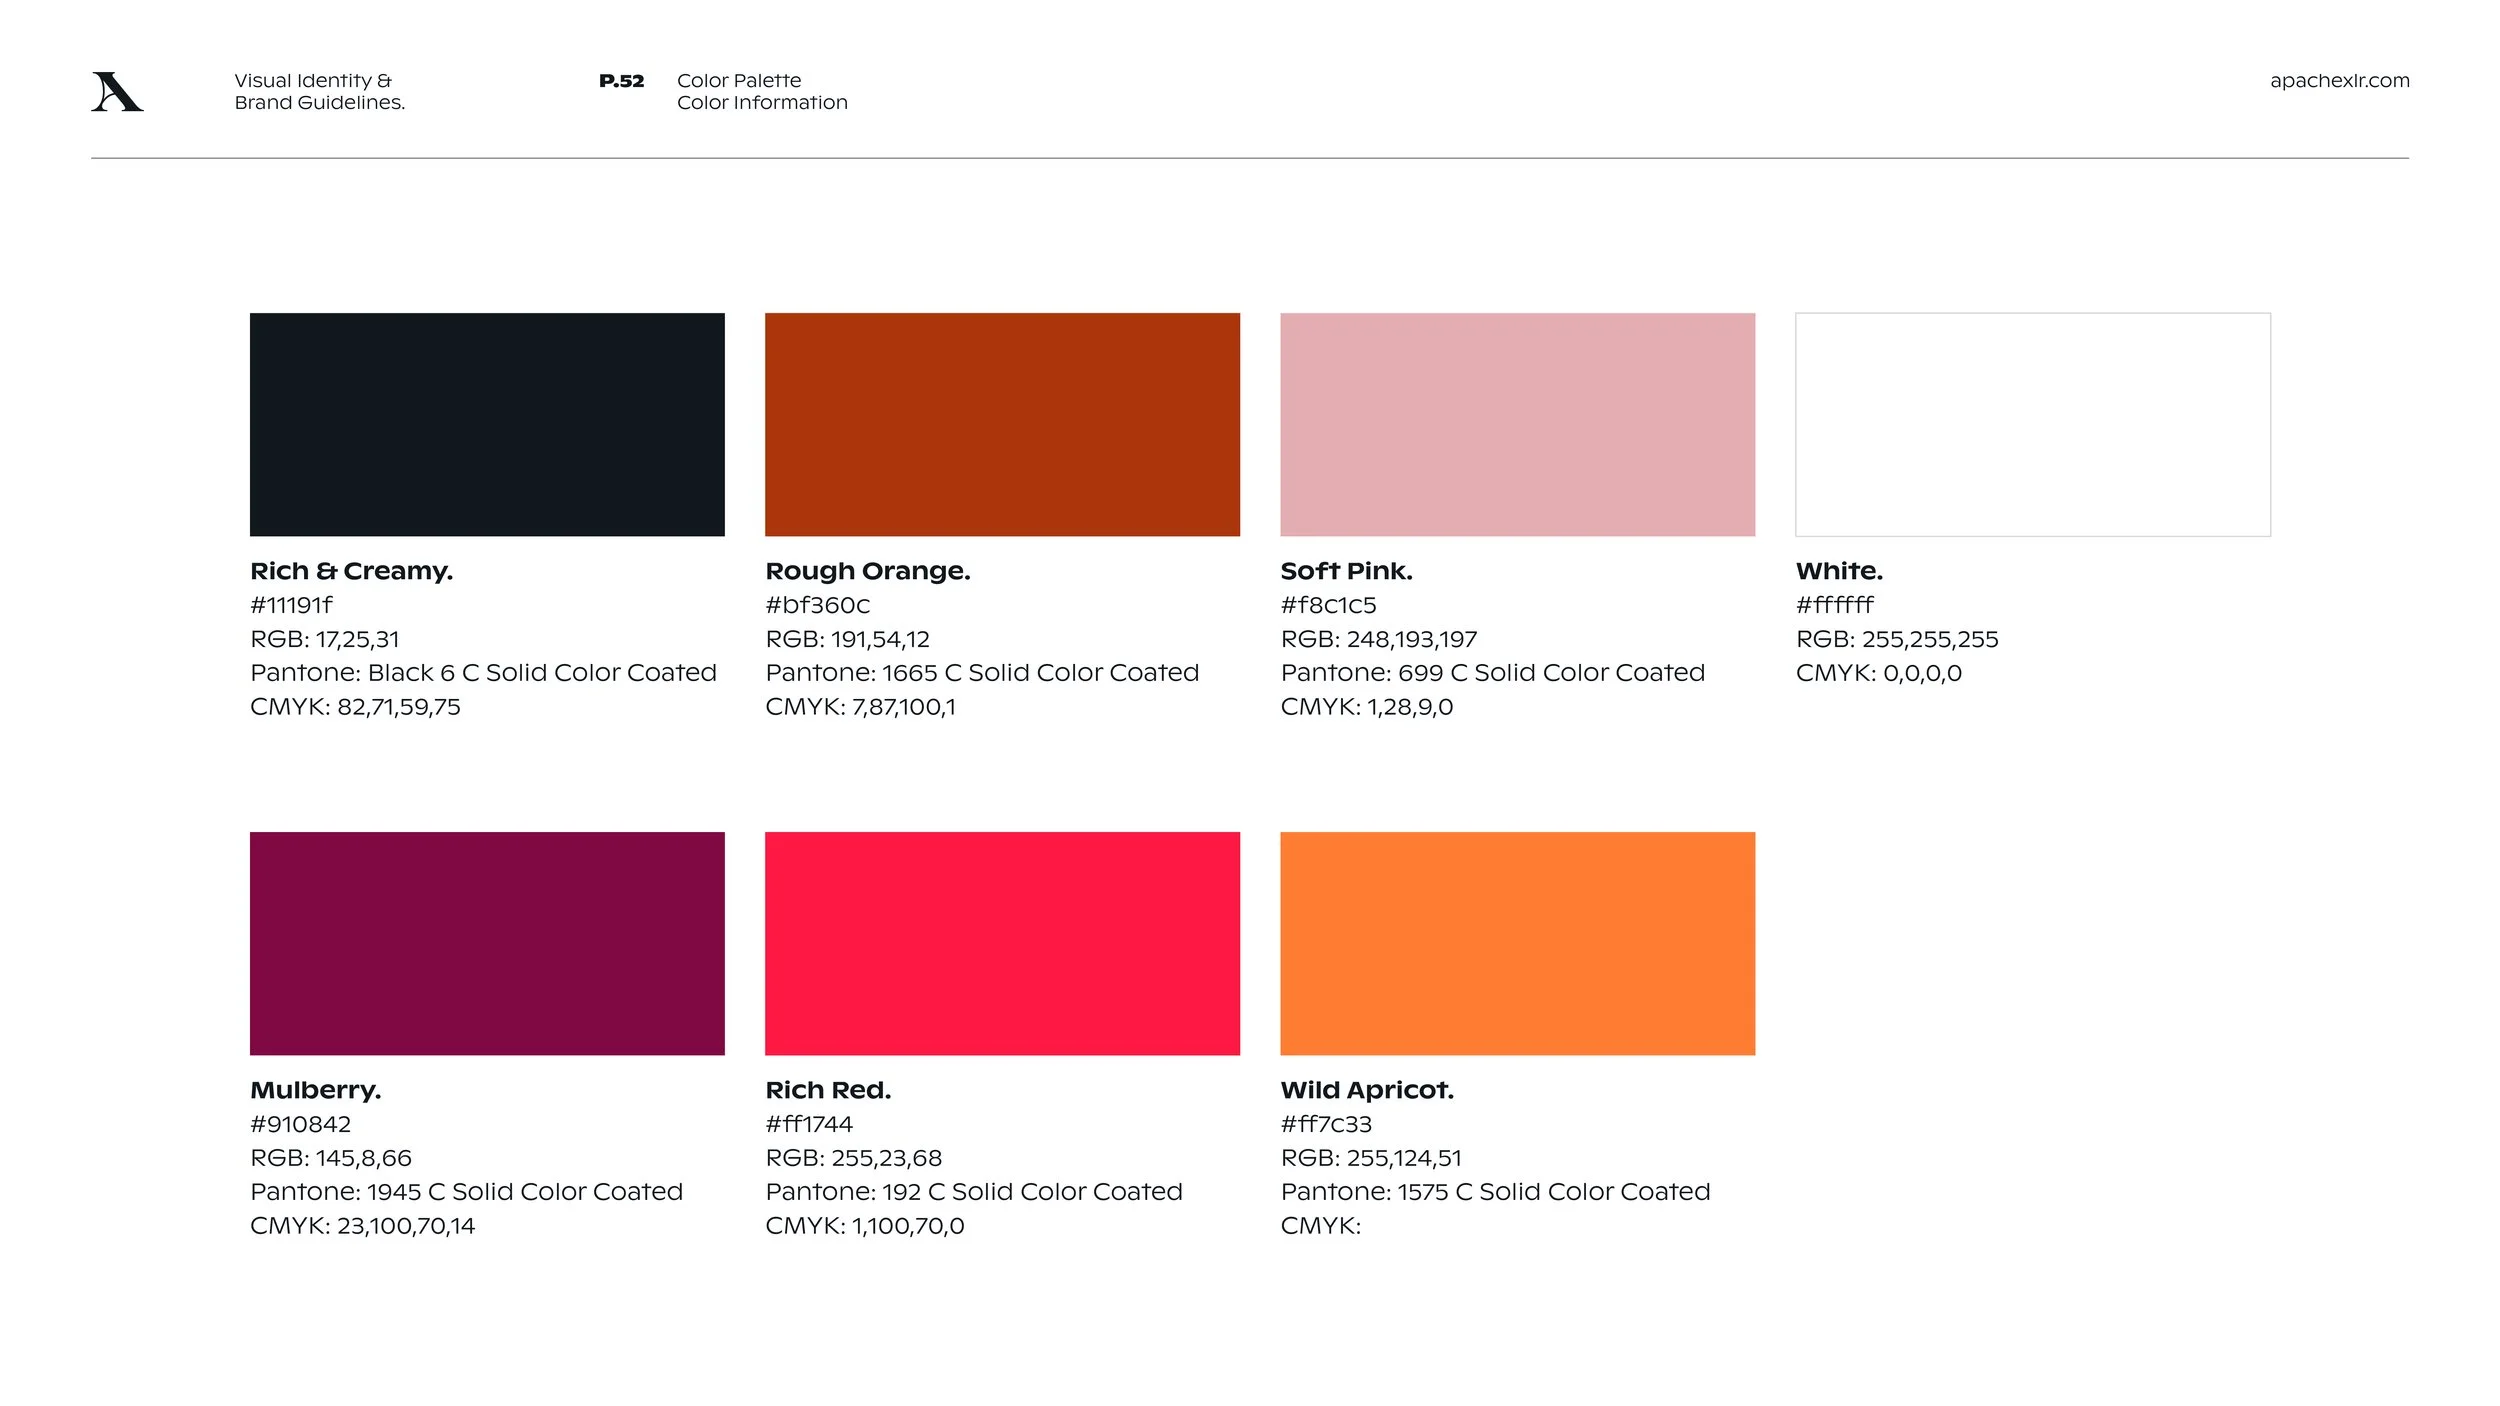2500x1406 pixels.
Task: Select the Rough Orange color swatch
Action: point(1002,424)
